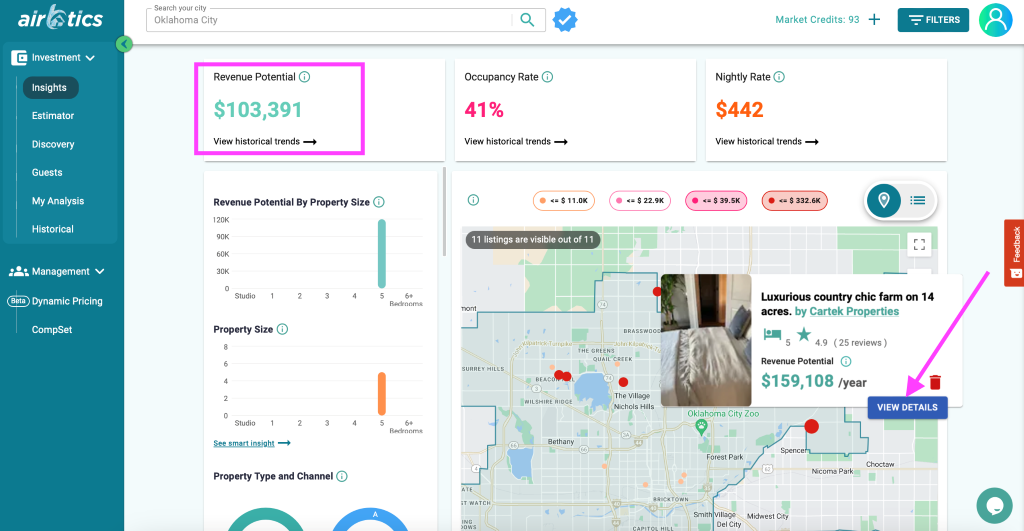Screen dimensions: 1024x531
Task: Click listing's Revenue Potential info icon
Action: tap(846, 361)
